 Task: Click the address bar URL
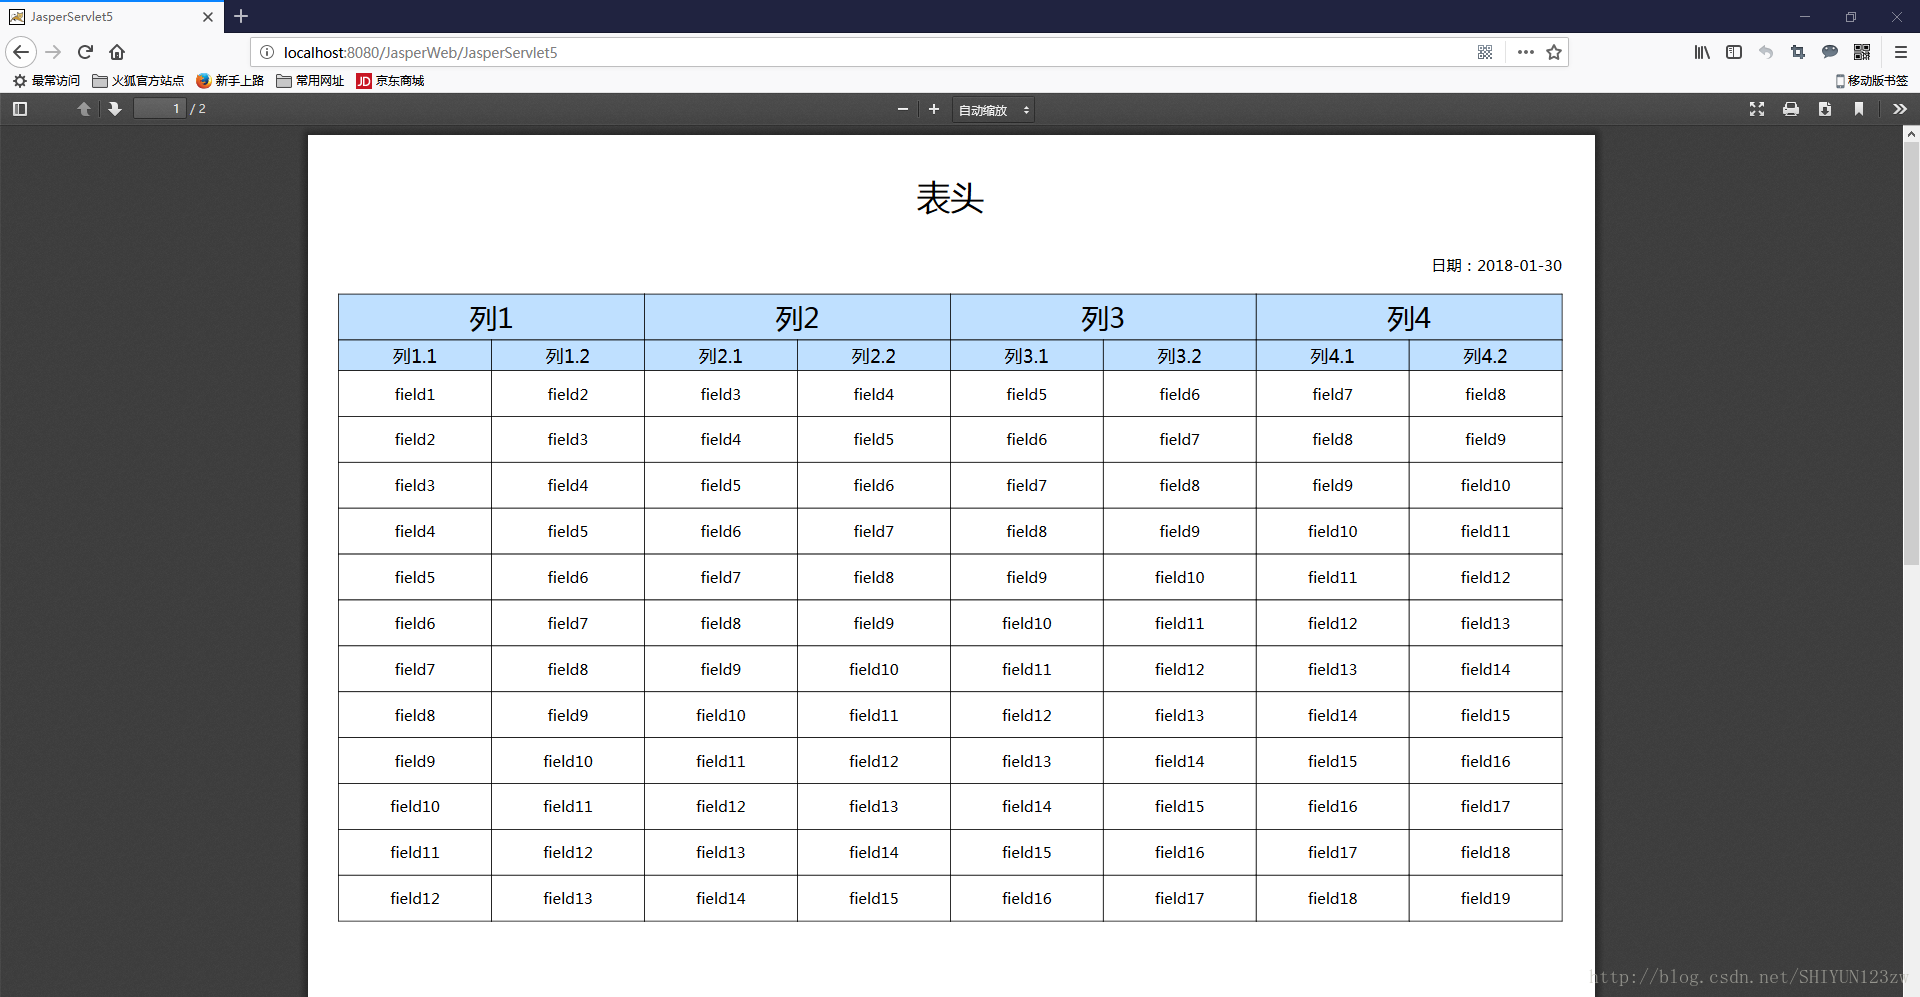tap(420, 52)
